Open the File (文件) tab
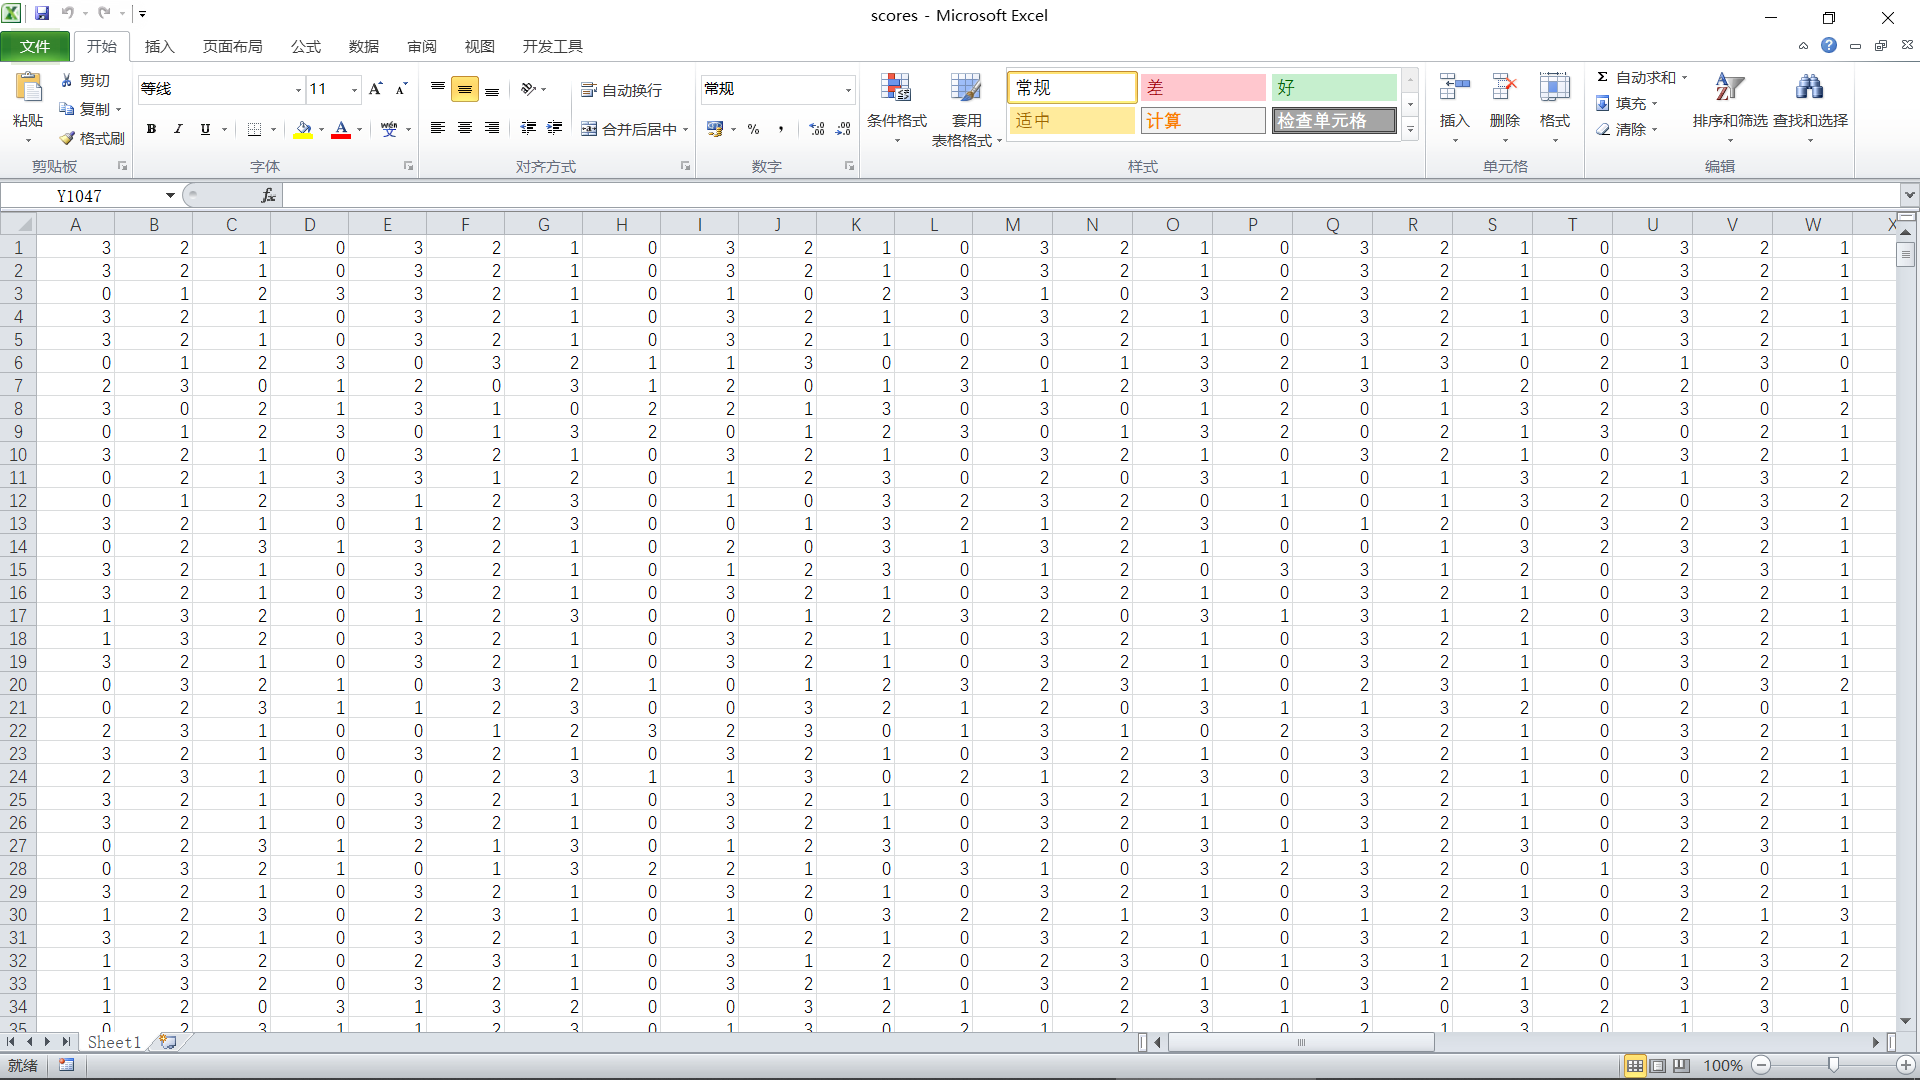Image resolution: width=1920 pixels, height=1080 pixels. point(35,47)
